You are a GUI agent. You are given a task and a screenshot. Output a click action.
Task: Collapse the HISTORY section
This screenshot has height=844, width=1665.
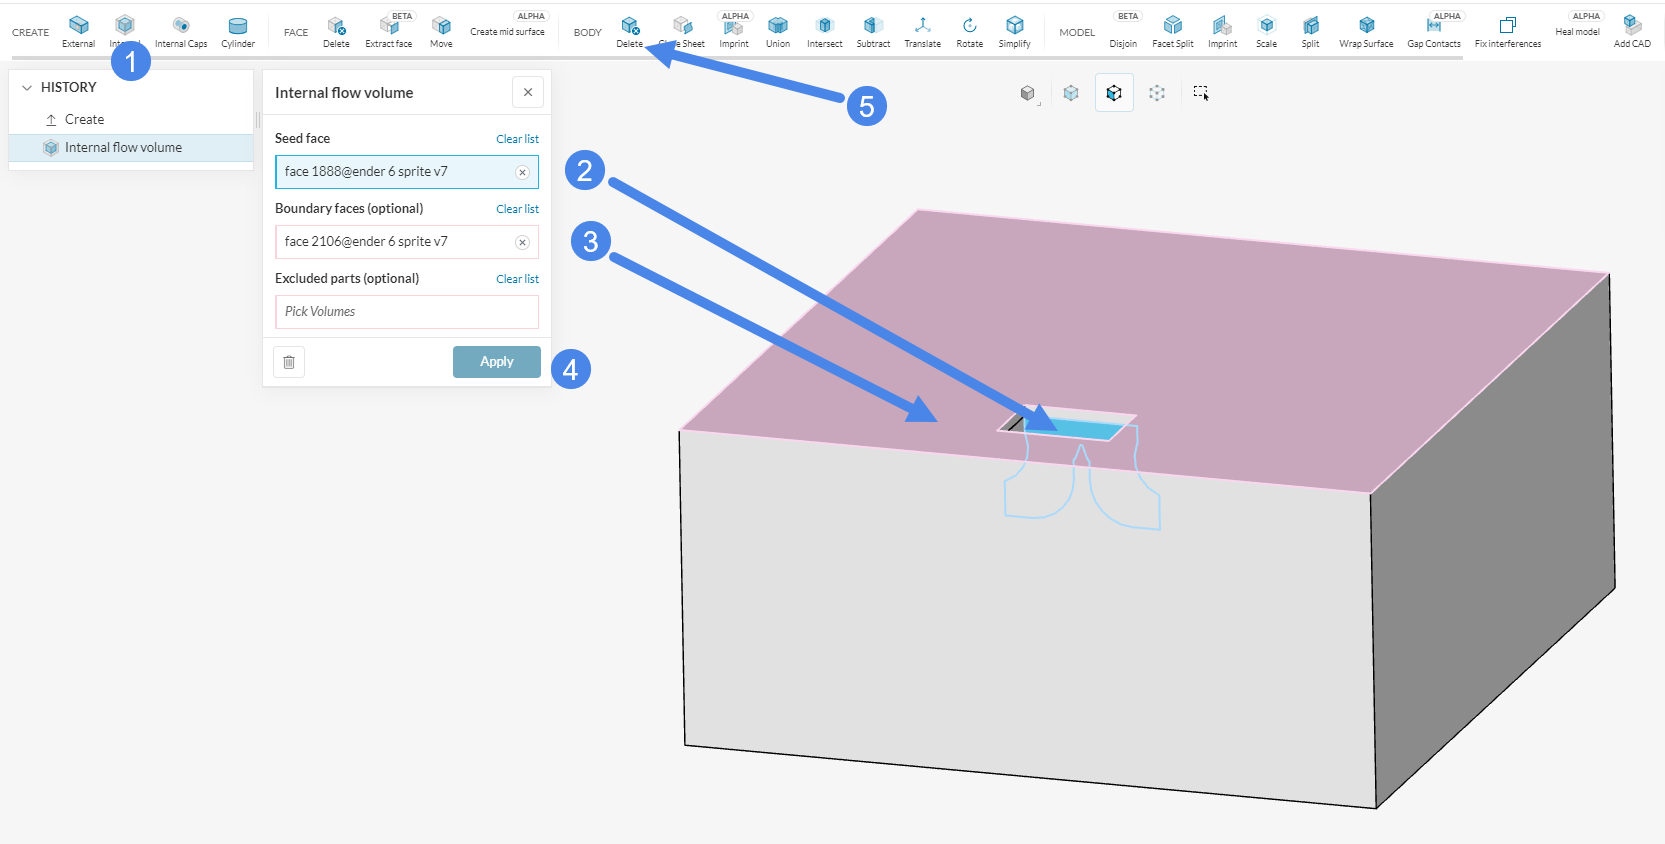click(x=27, y=88)
